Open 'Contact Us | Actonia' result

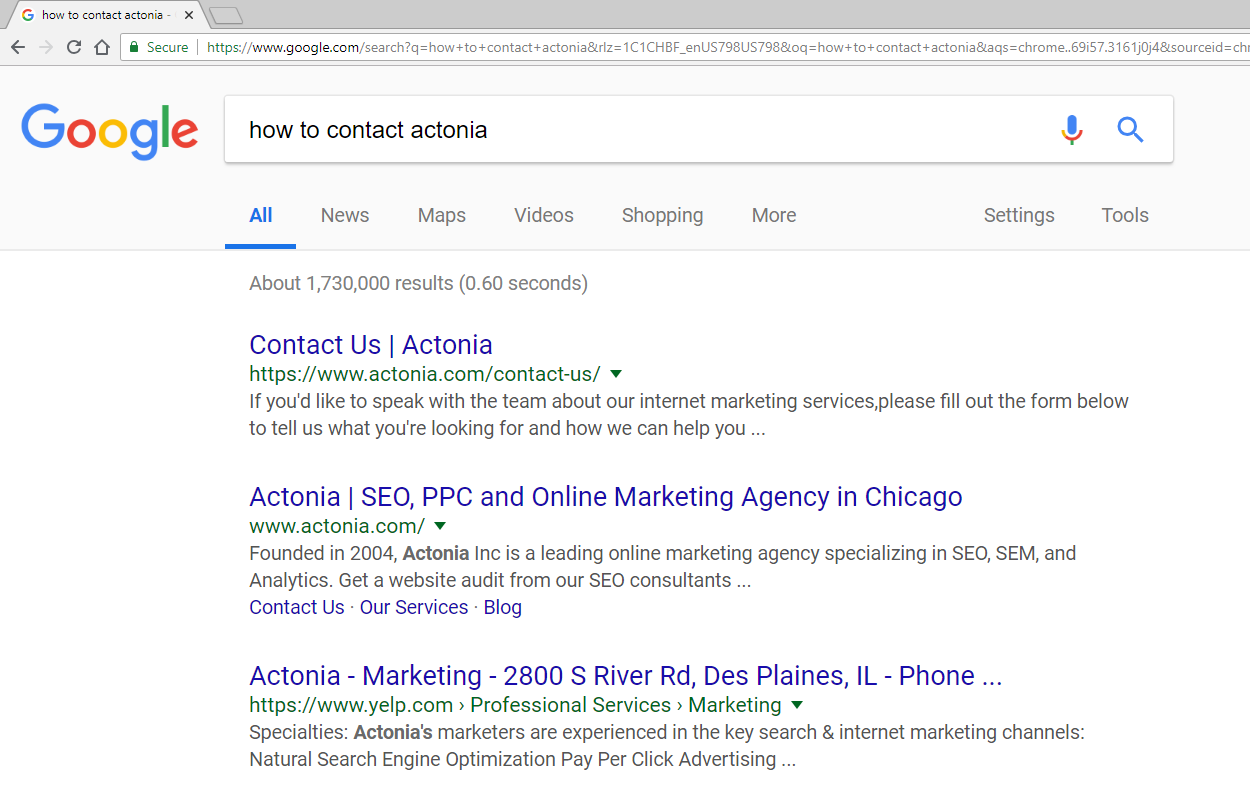click(371, 344)
